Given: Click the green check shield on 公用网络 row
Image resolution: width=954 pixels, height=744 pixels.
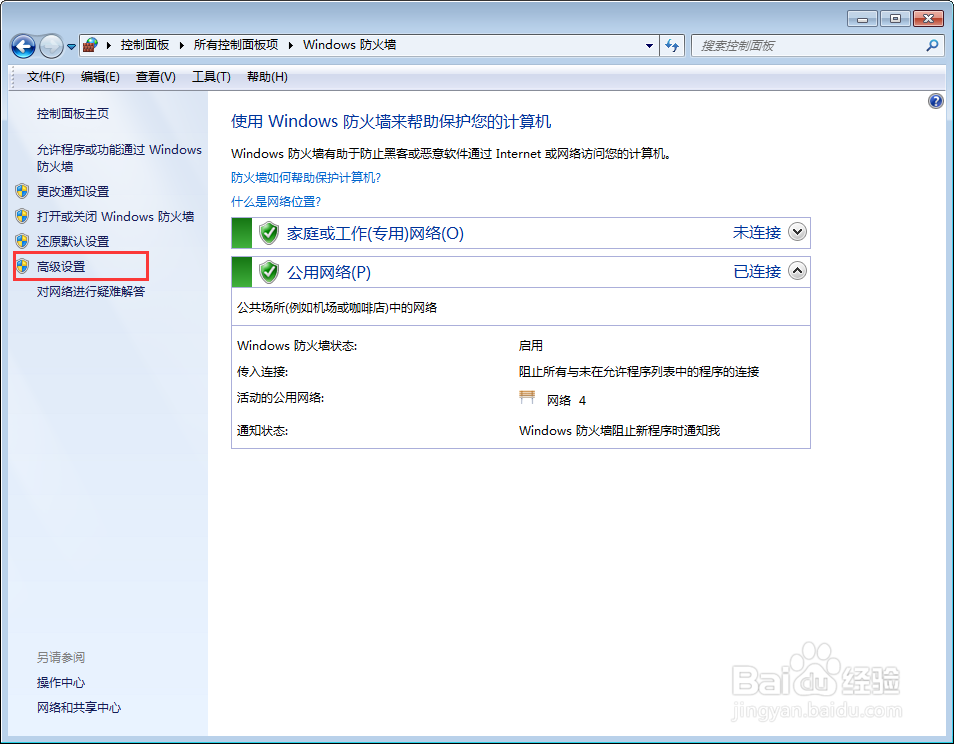Looking at the screenshot, I should click(270, 271).
